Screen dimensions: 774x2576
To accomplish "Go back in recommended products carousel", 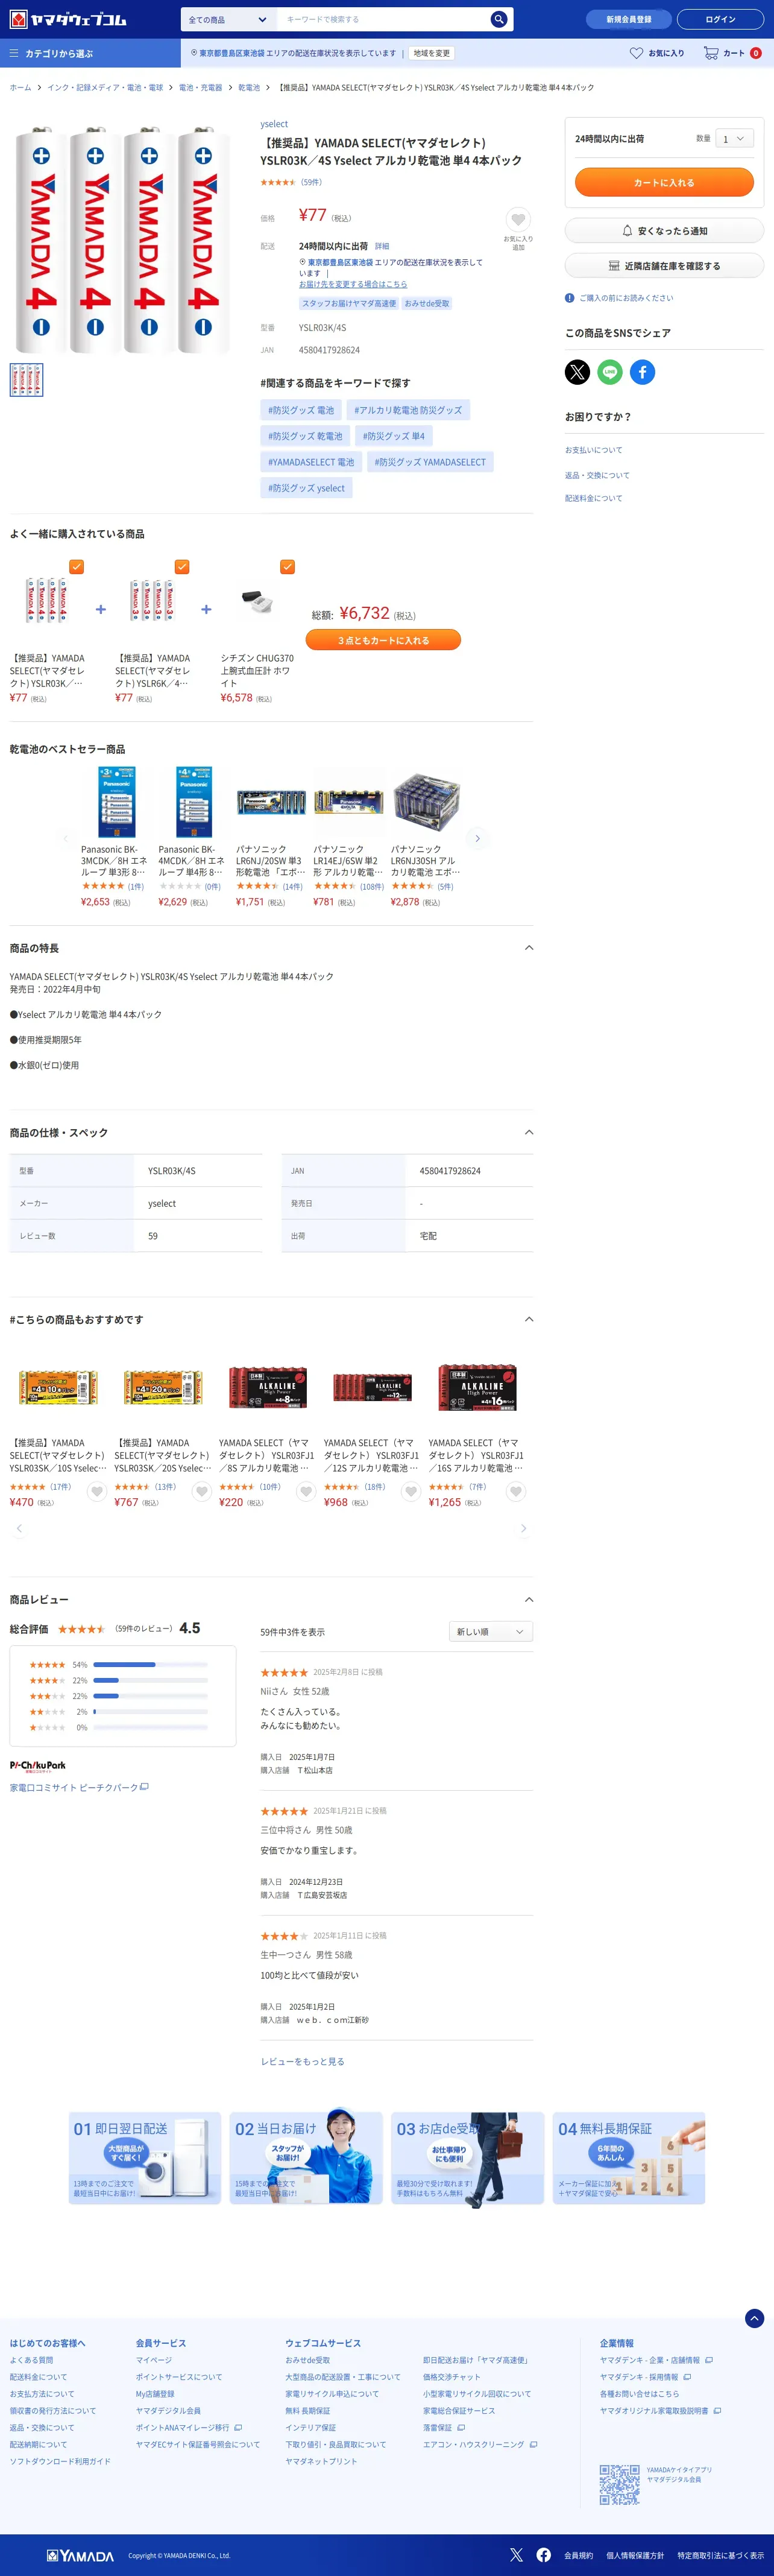I will (x=19, y=1528).
